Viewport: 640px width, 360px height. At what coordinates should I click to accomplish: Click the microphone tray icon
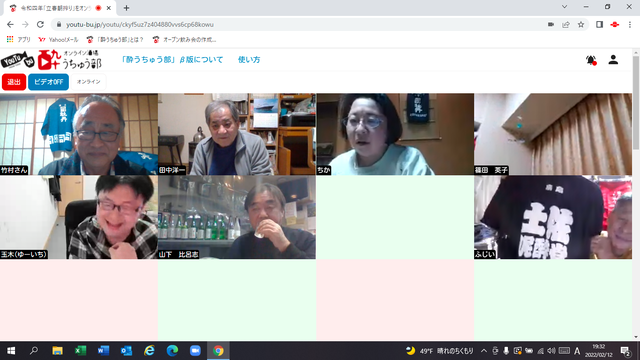coord(506,351)
